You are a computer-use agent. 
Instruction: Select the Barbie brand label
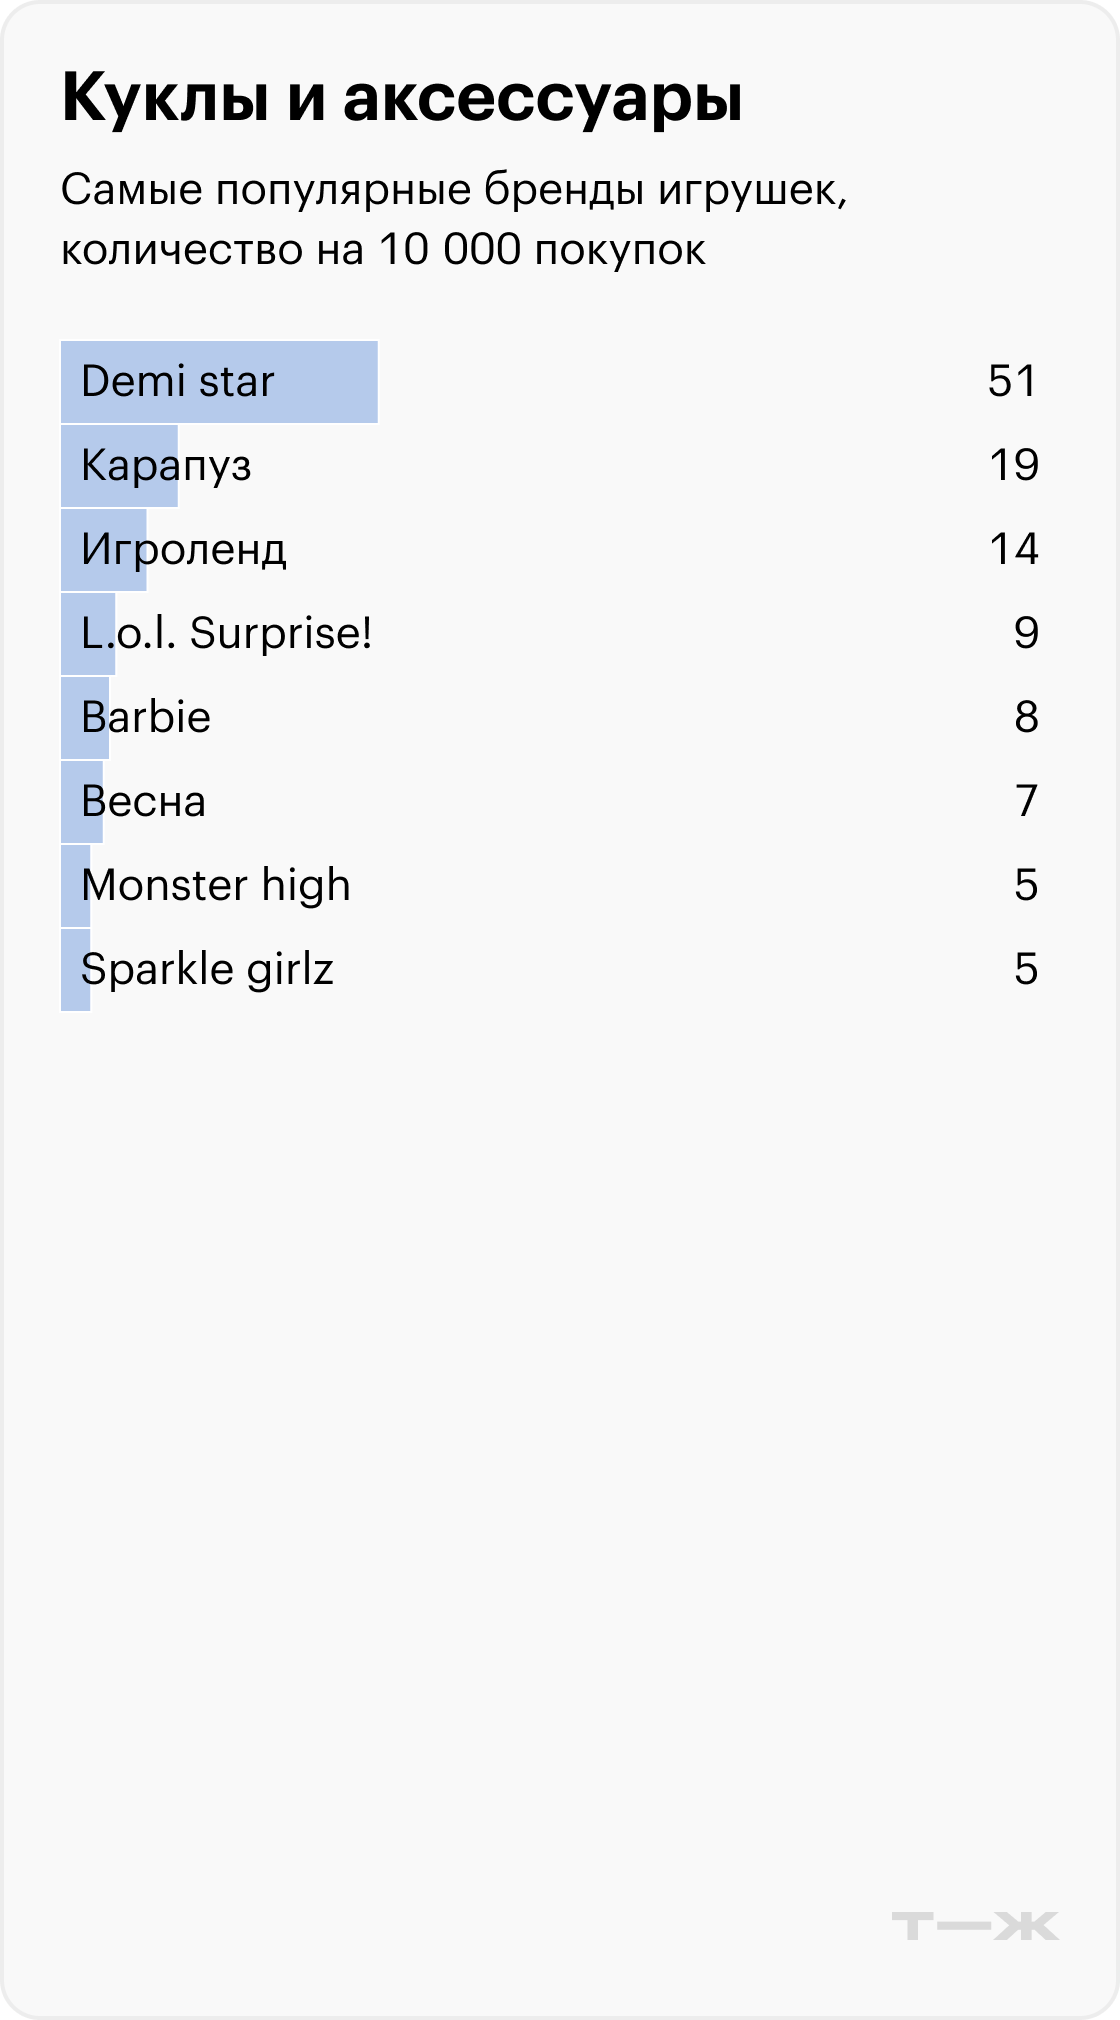coord(146,718)
